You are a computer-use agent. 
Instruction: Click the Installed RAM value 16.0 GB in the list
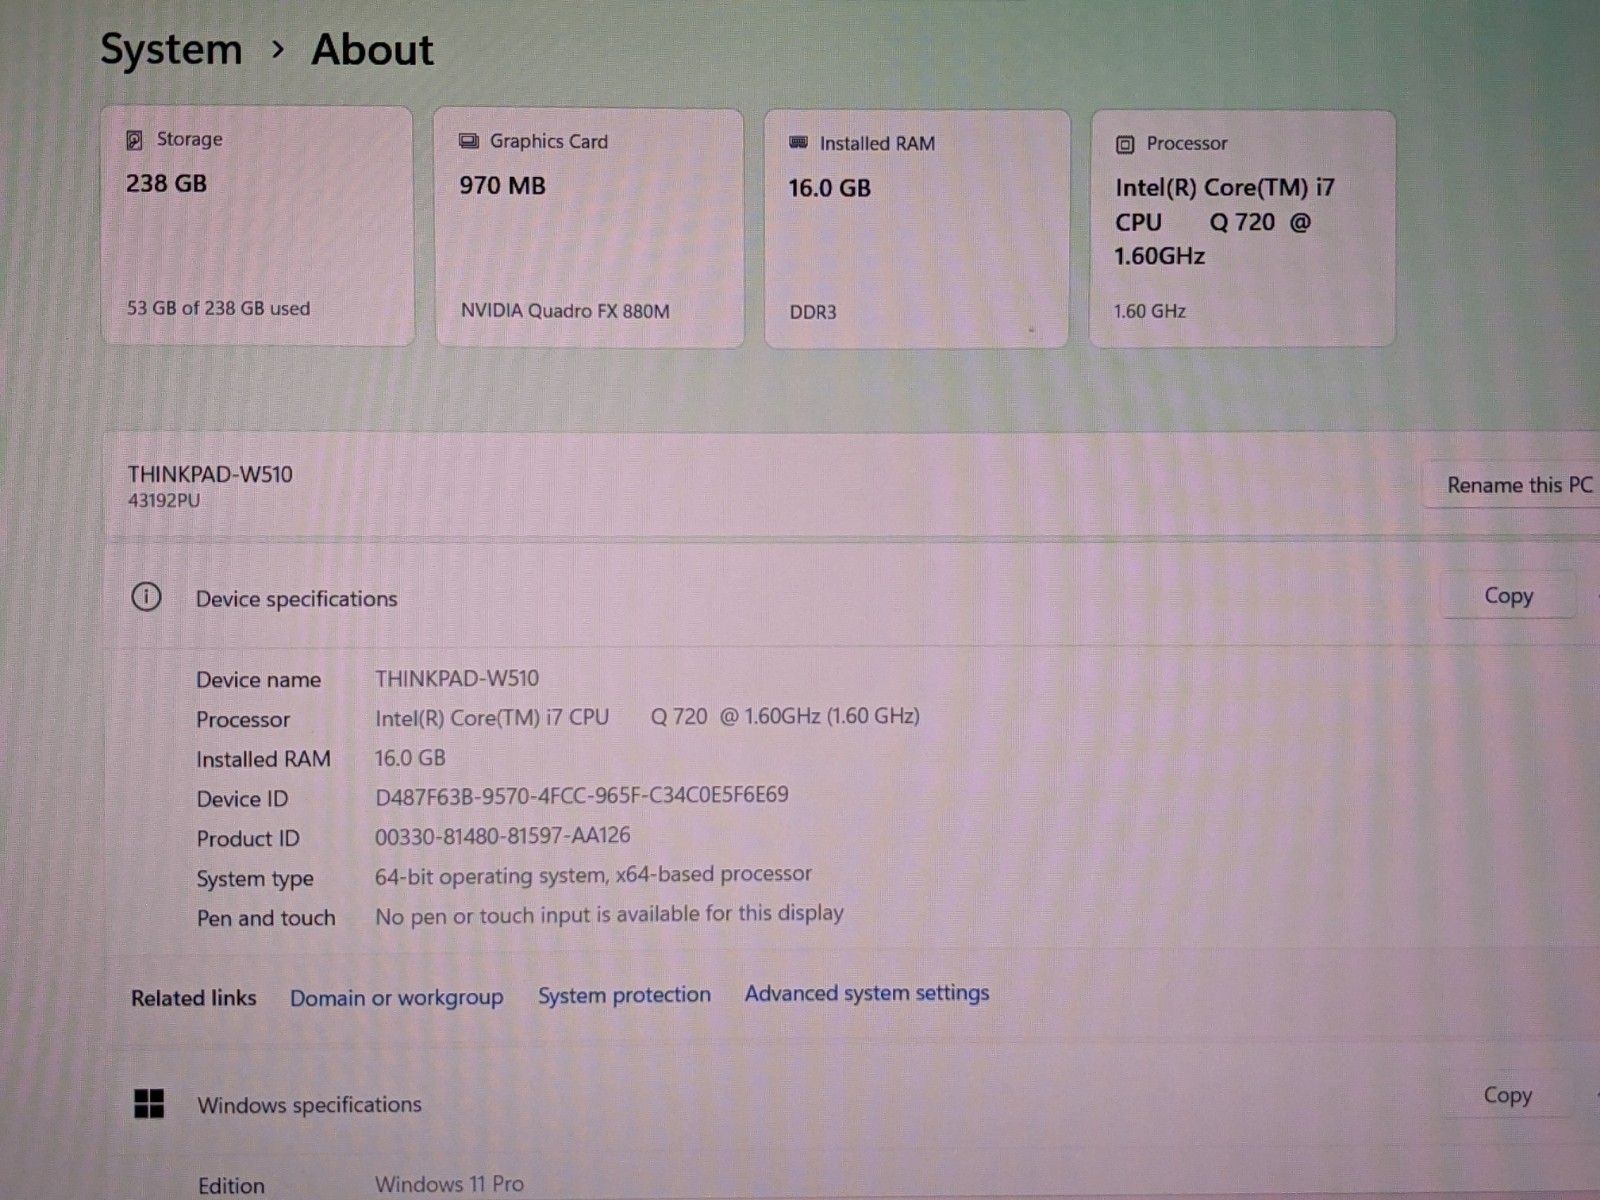tap(410, 758)
